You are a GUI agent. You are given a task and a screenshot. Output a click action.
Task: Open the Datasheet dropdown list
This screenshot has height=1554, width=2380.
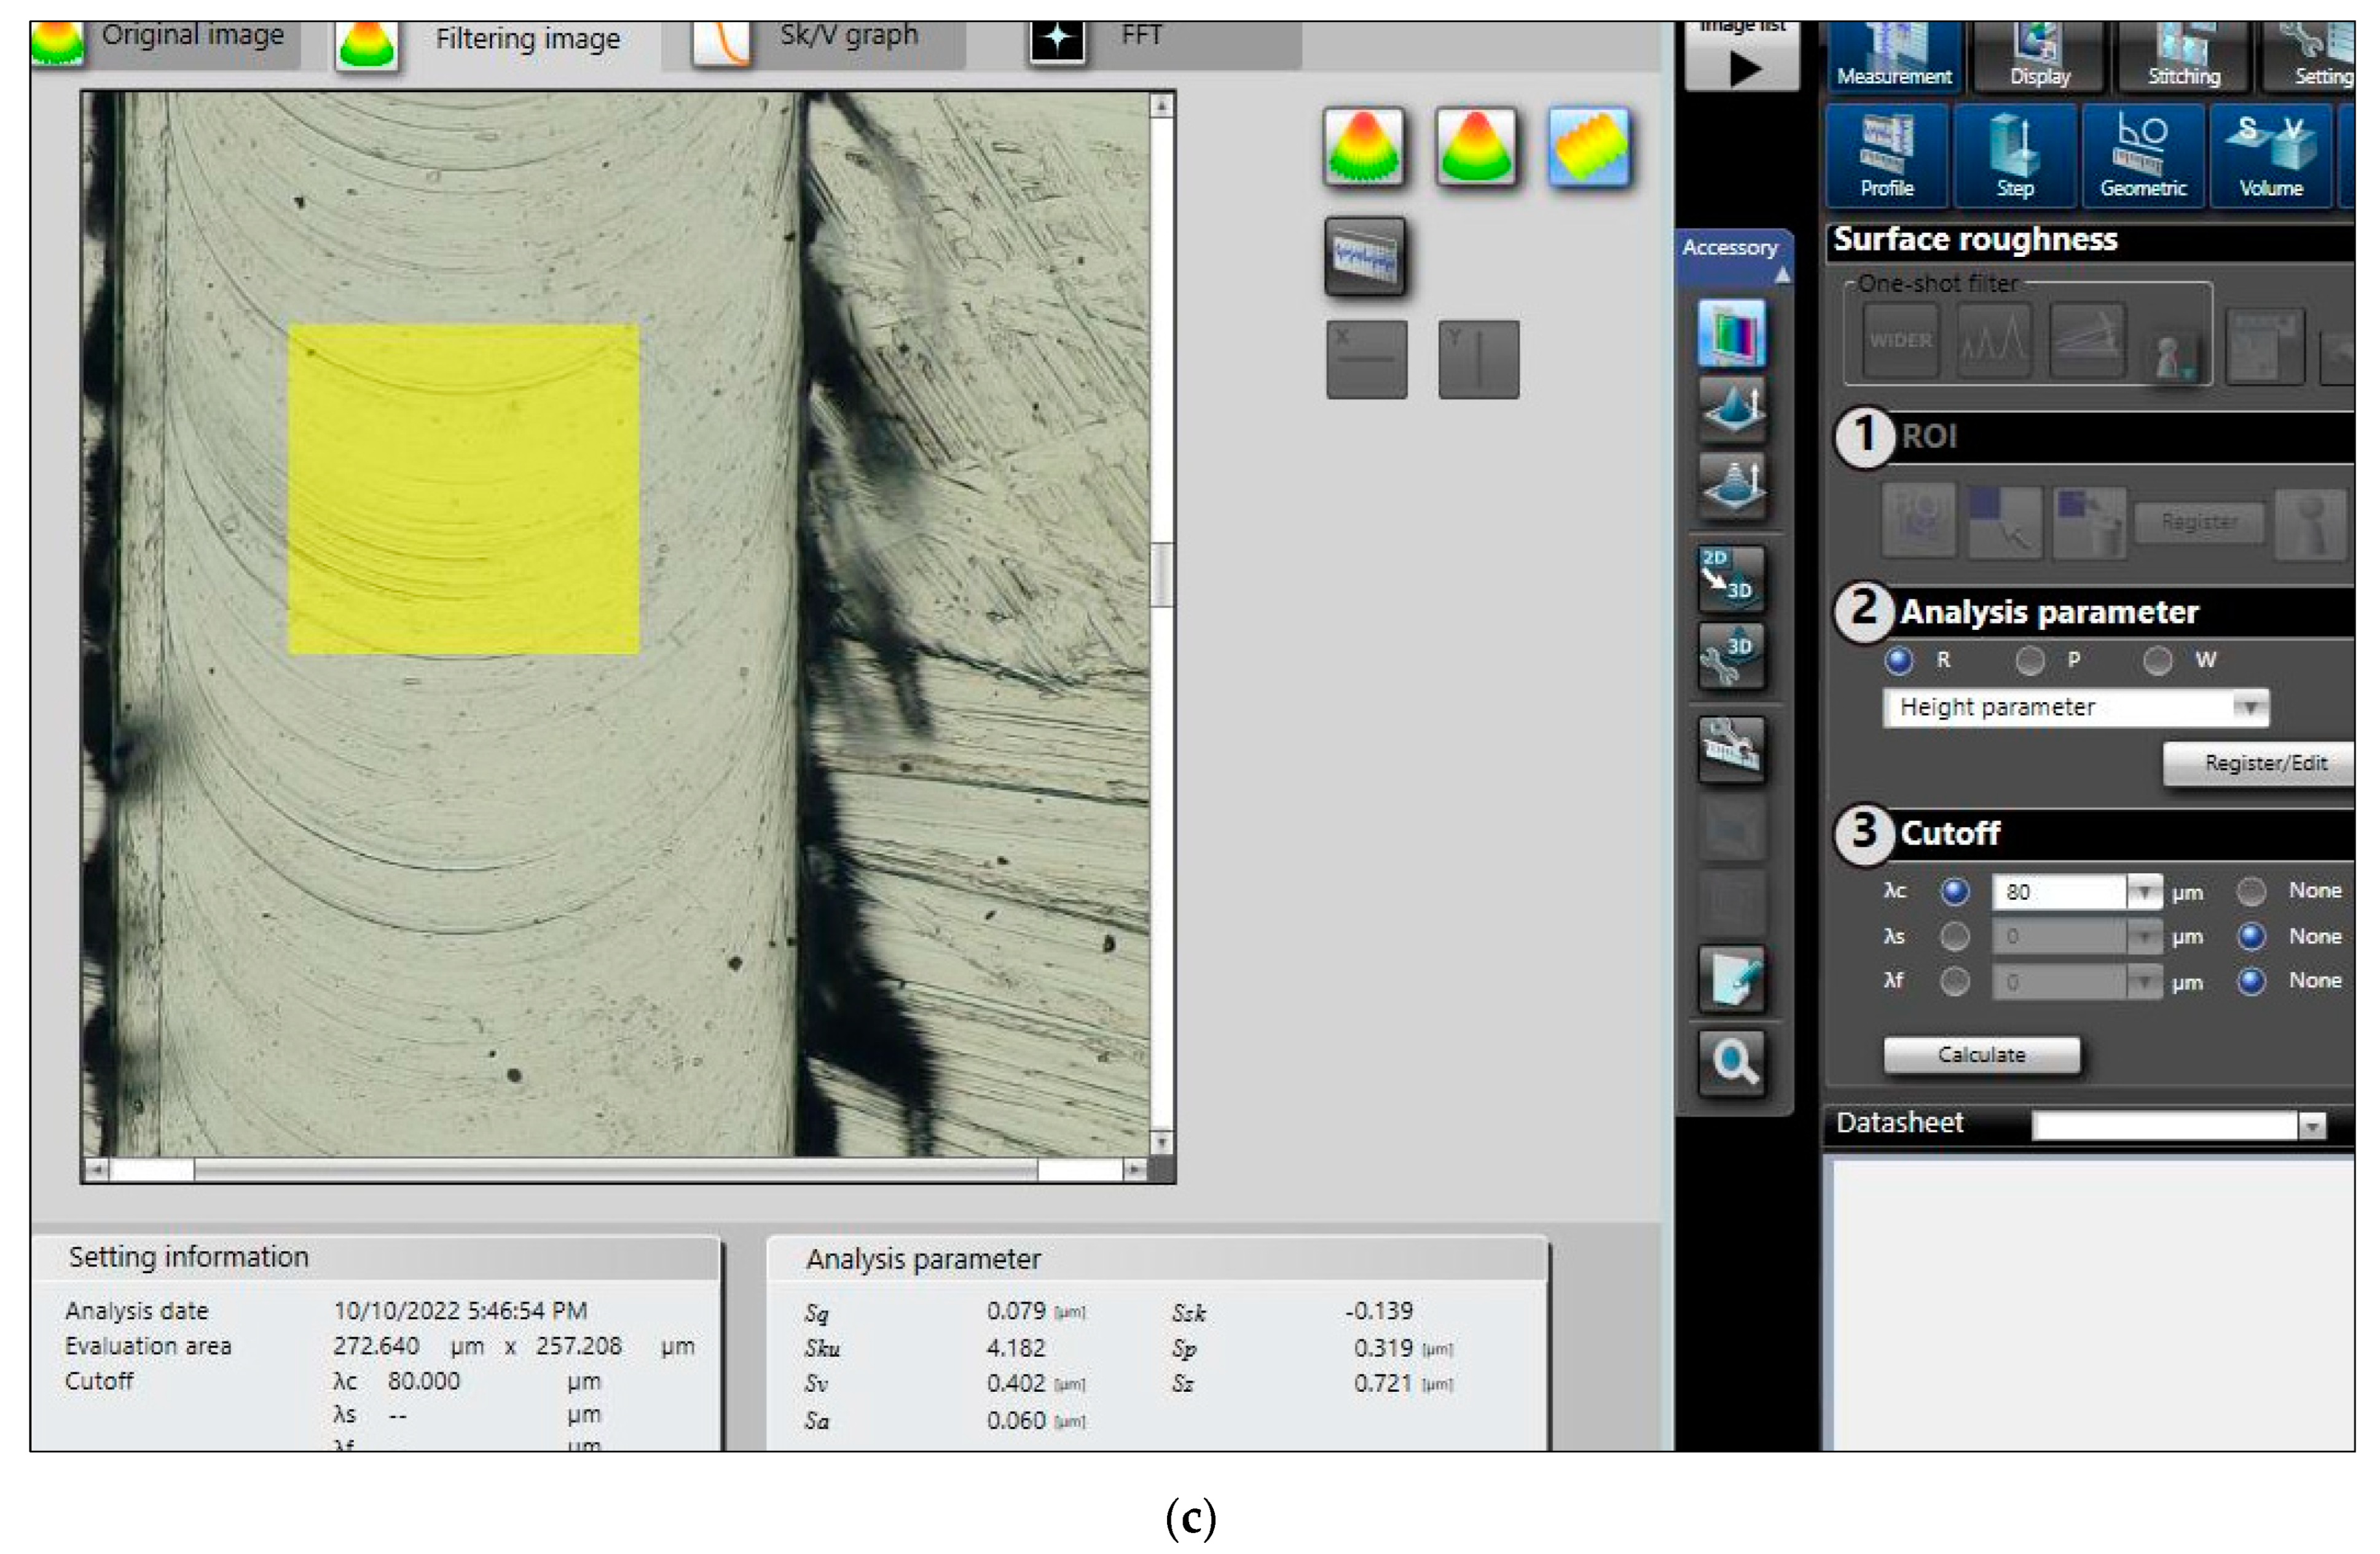pos(2311,1126)
